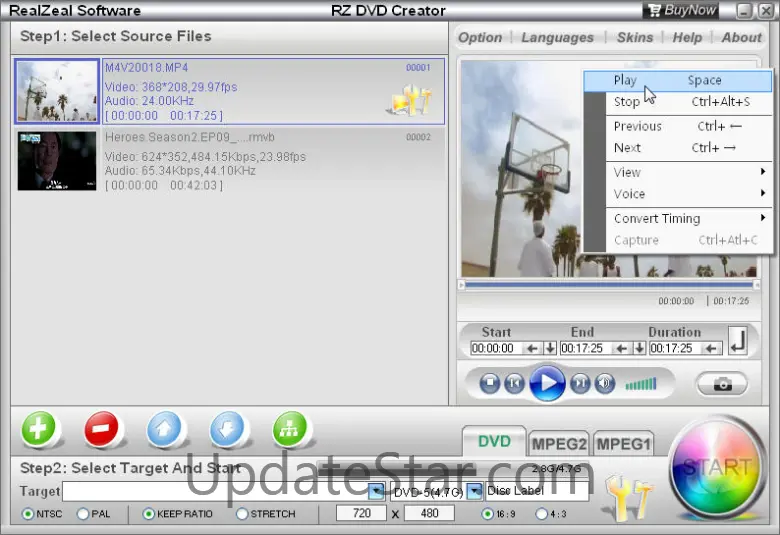The height and width of the screenshot is (535, 780).
Task: Select the STRETCH radio button
Action: 242,514
